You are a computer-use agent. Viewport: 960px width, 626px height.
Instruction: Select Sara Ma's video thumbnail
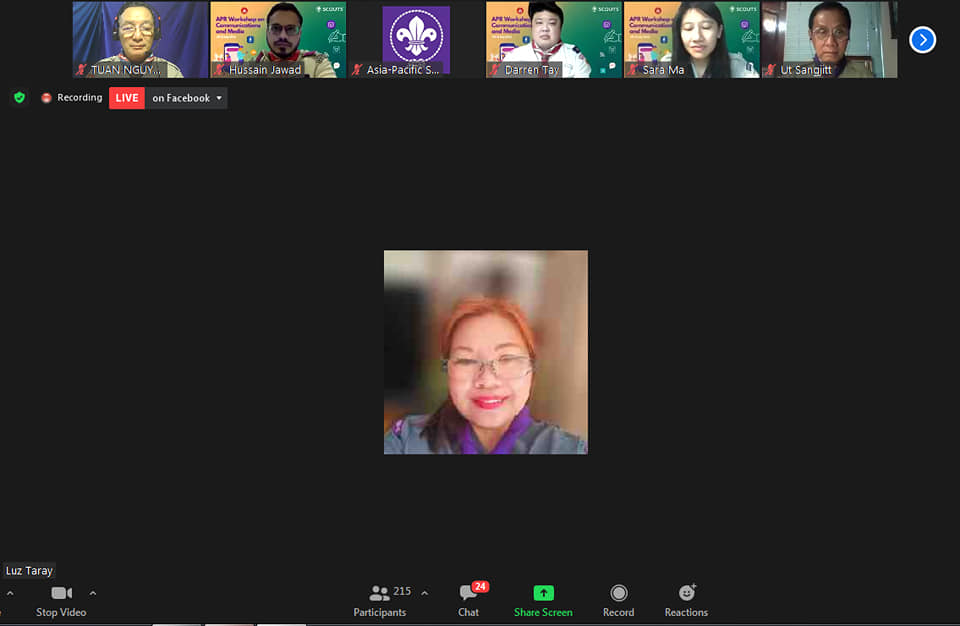click(692, 39)
